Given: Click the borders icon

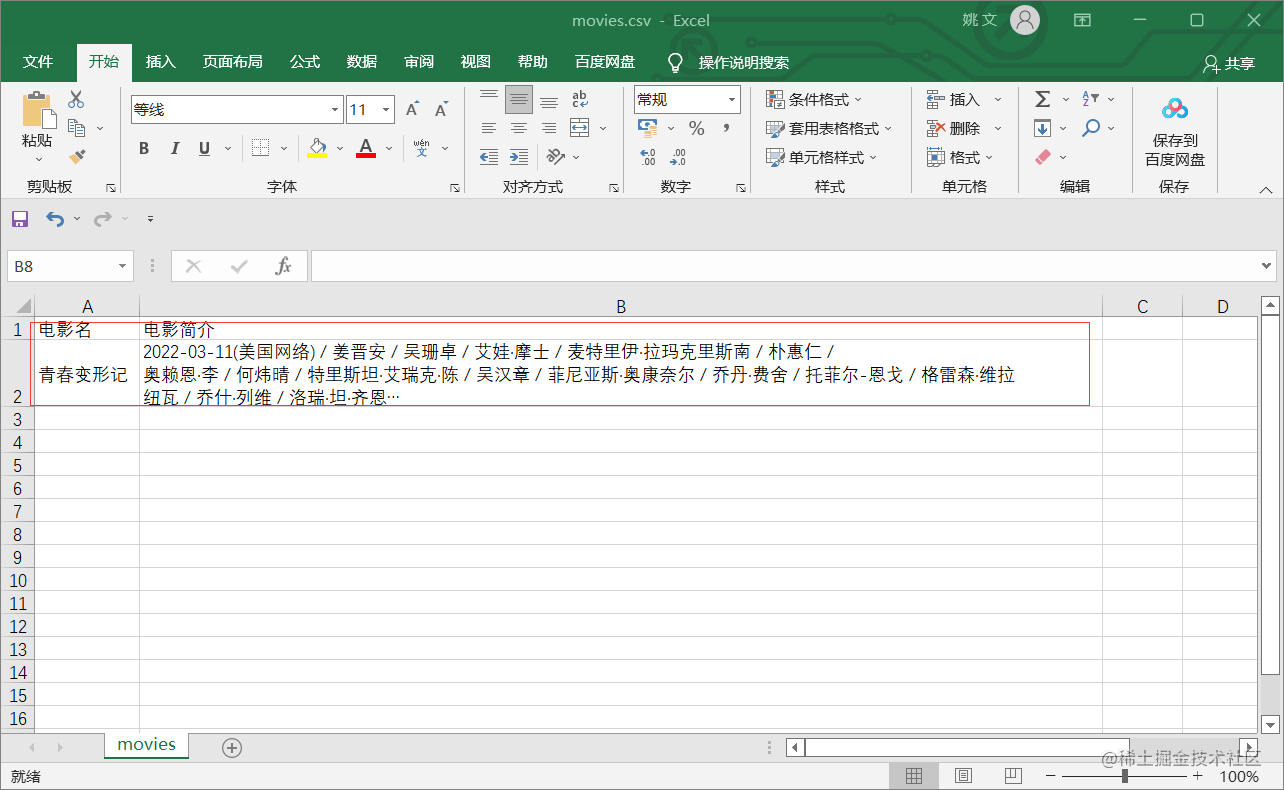Looking at the screenshot, I should tap(260, 148).
